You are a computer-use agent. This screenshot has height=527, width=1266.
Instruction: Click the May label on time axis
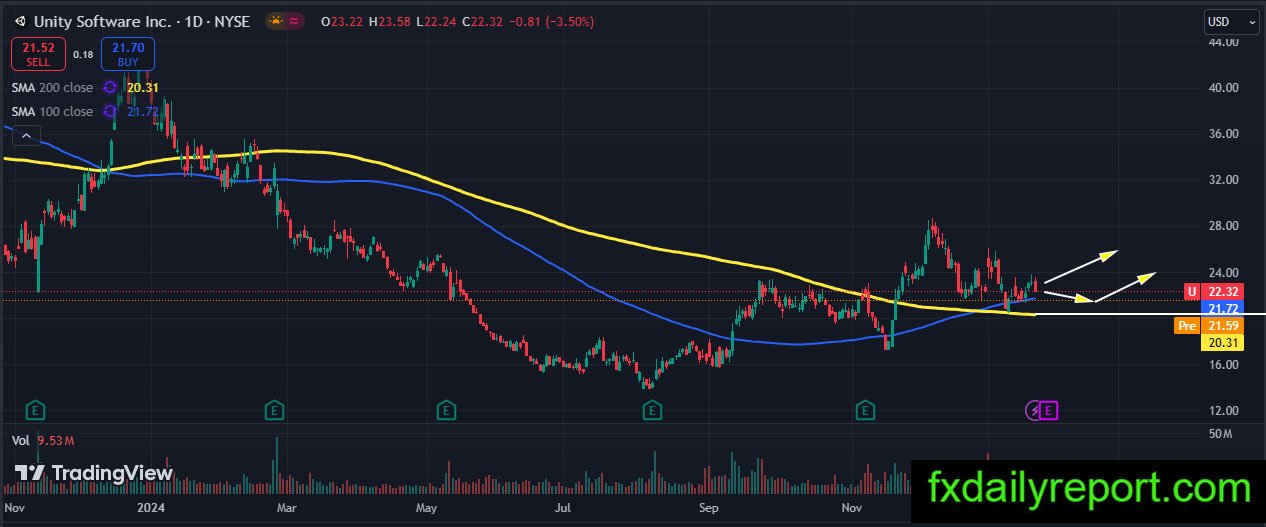(427, 508)
